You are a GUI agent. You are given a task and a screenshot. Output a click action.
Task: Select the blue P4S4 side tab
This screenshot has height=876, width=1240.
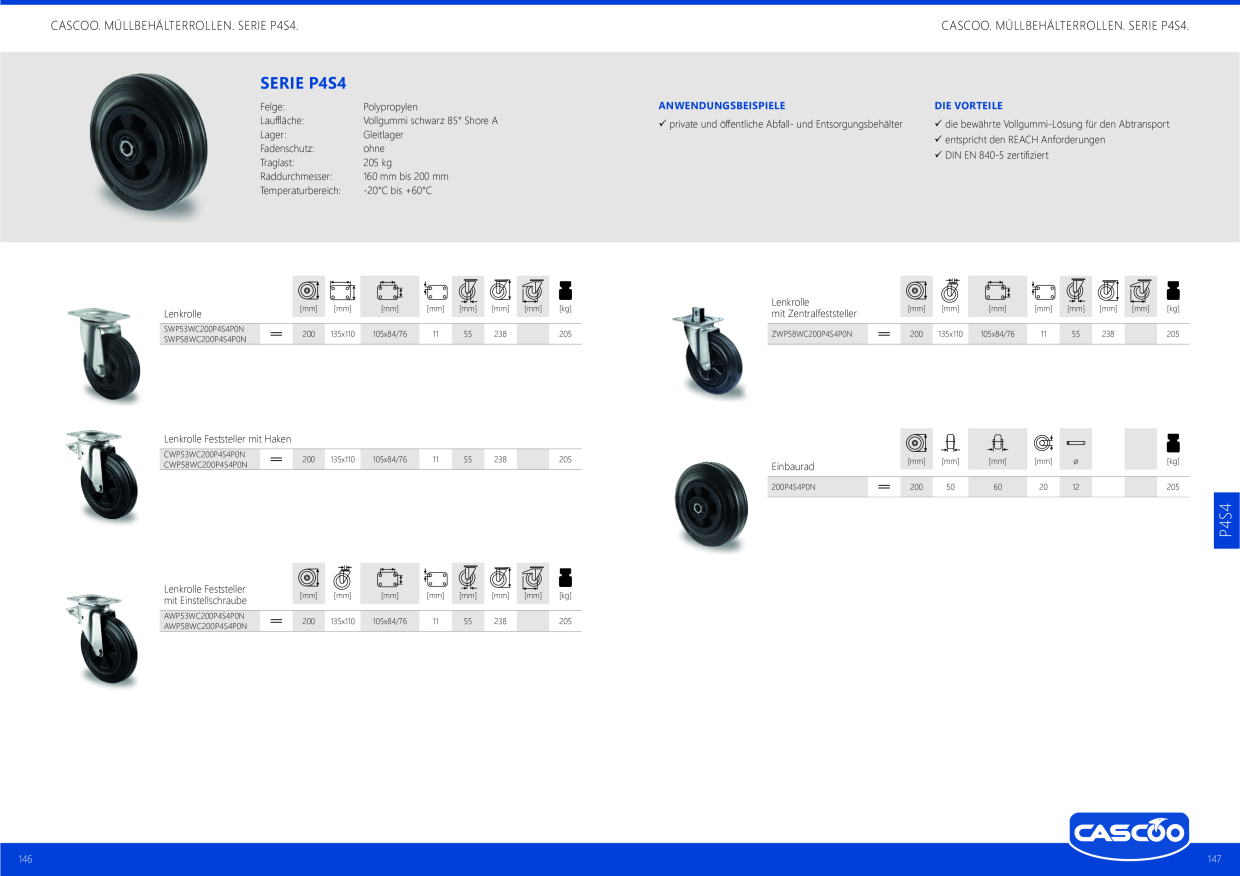click(x=1227, y=520)
